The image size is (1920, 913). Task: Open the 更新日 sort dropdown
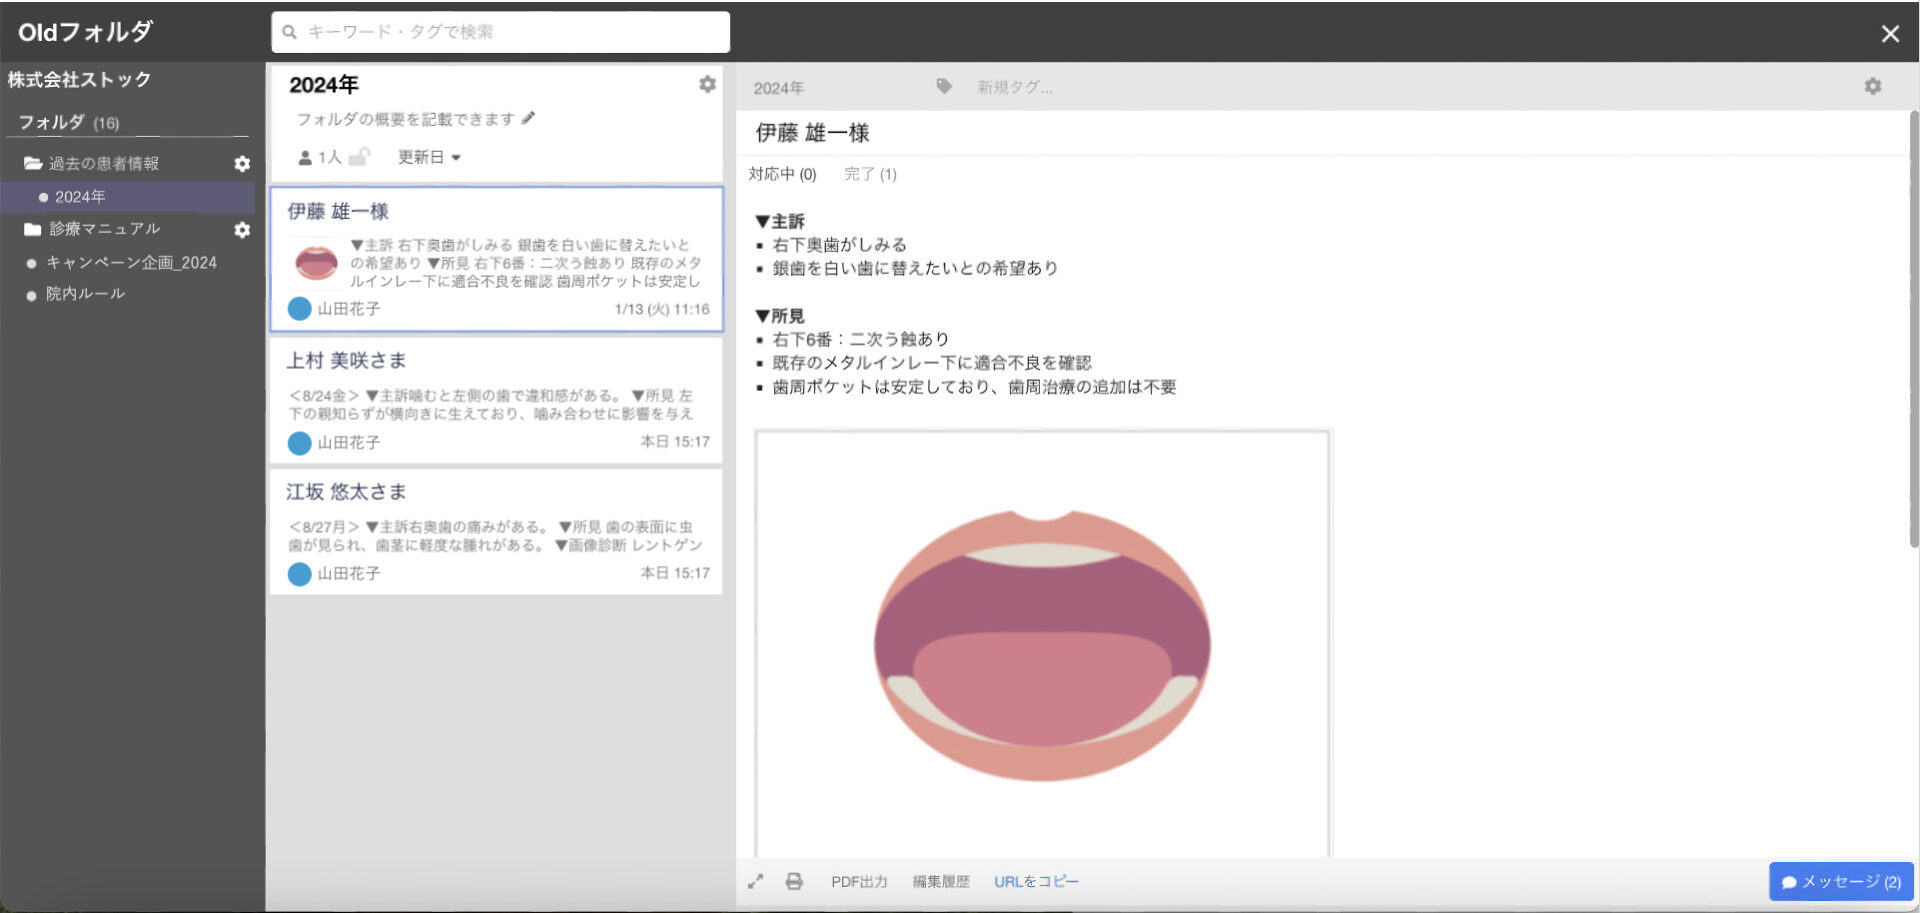pyautogui.click(x=424, y=156)
